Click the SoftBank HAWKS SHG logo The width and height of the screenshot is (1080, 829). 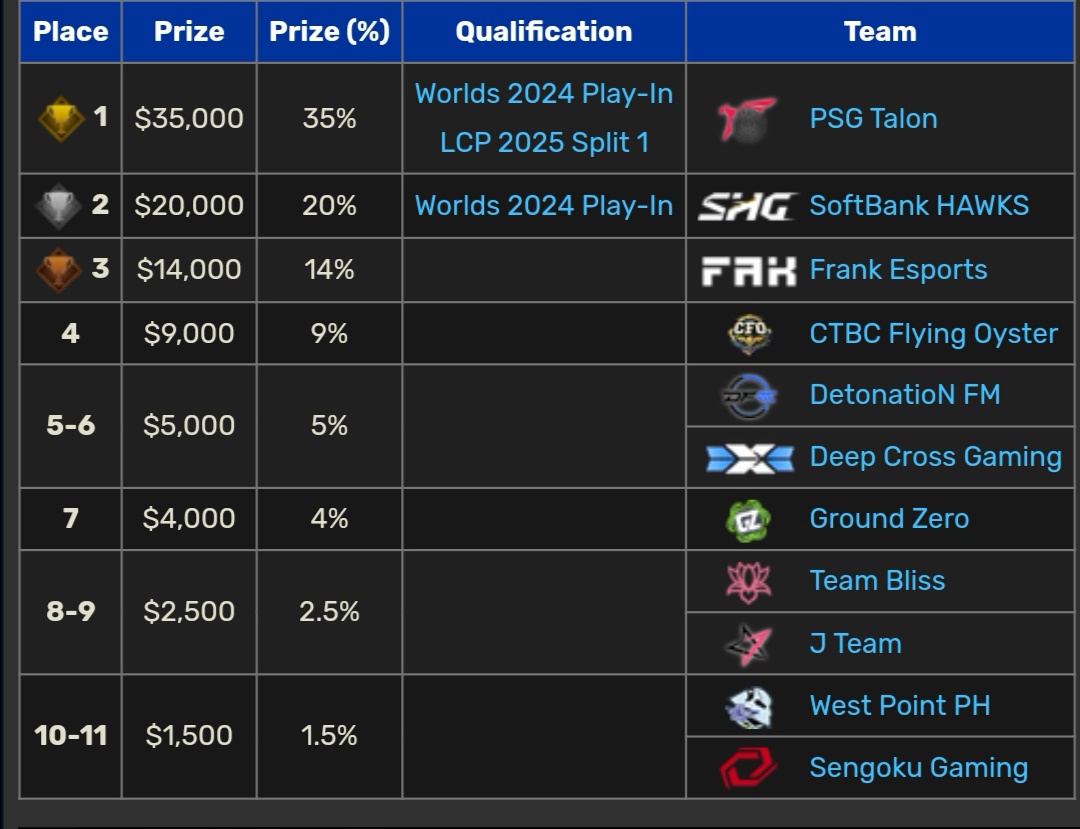pos(747,206)
